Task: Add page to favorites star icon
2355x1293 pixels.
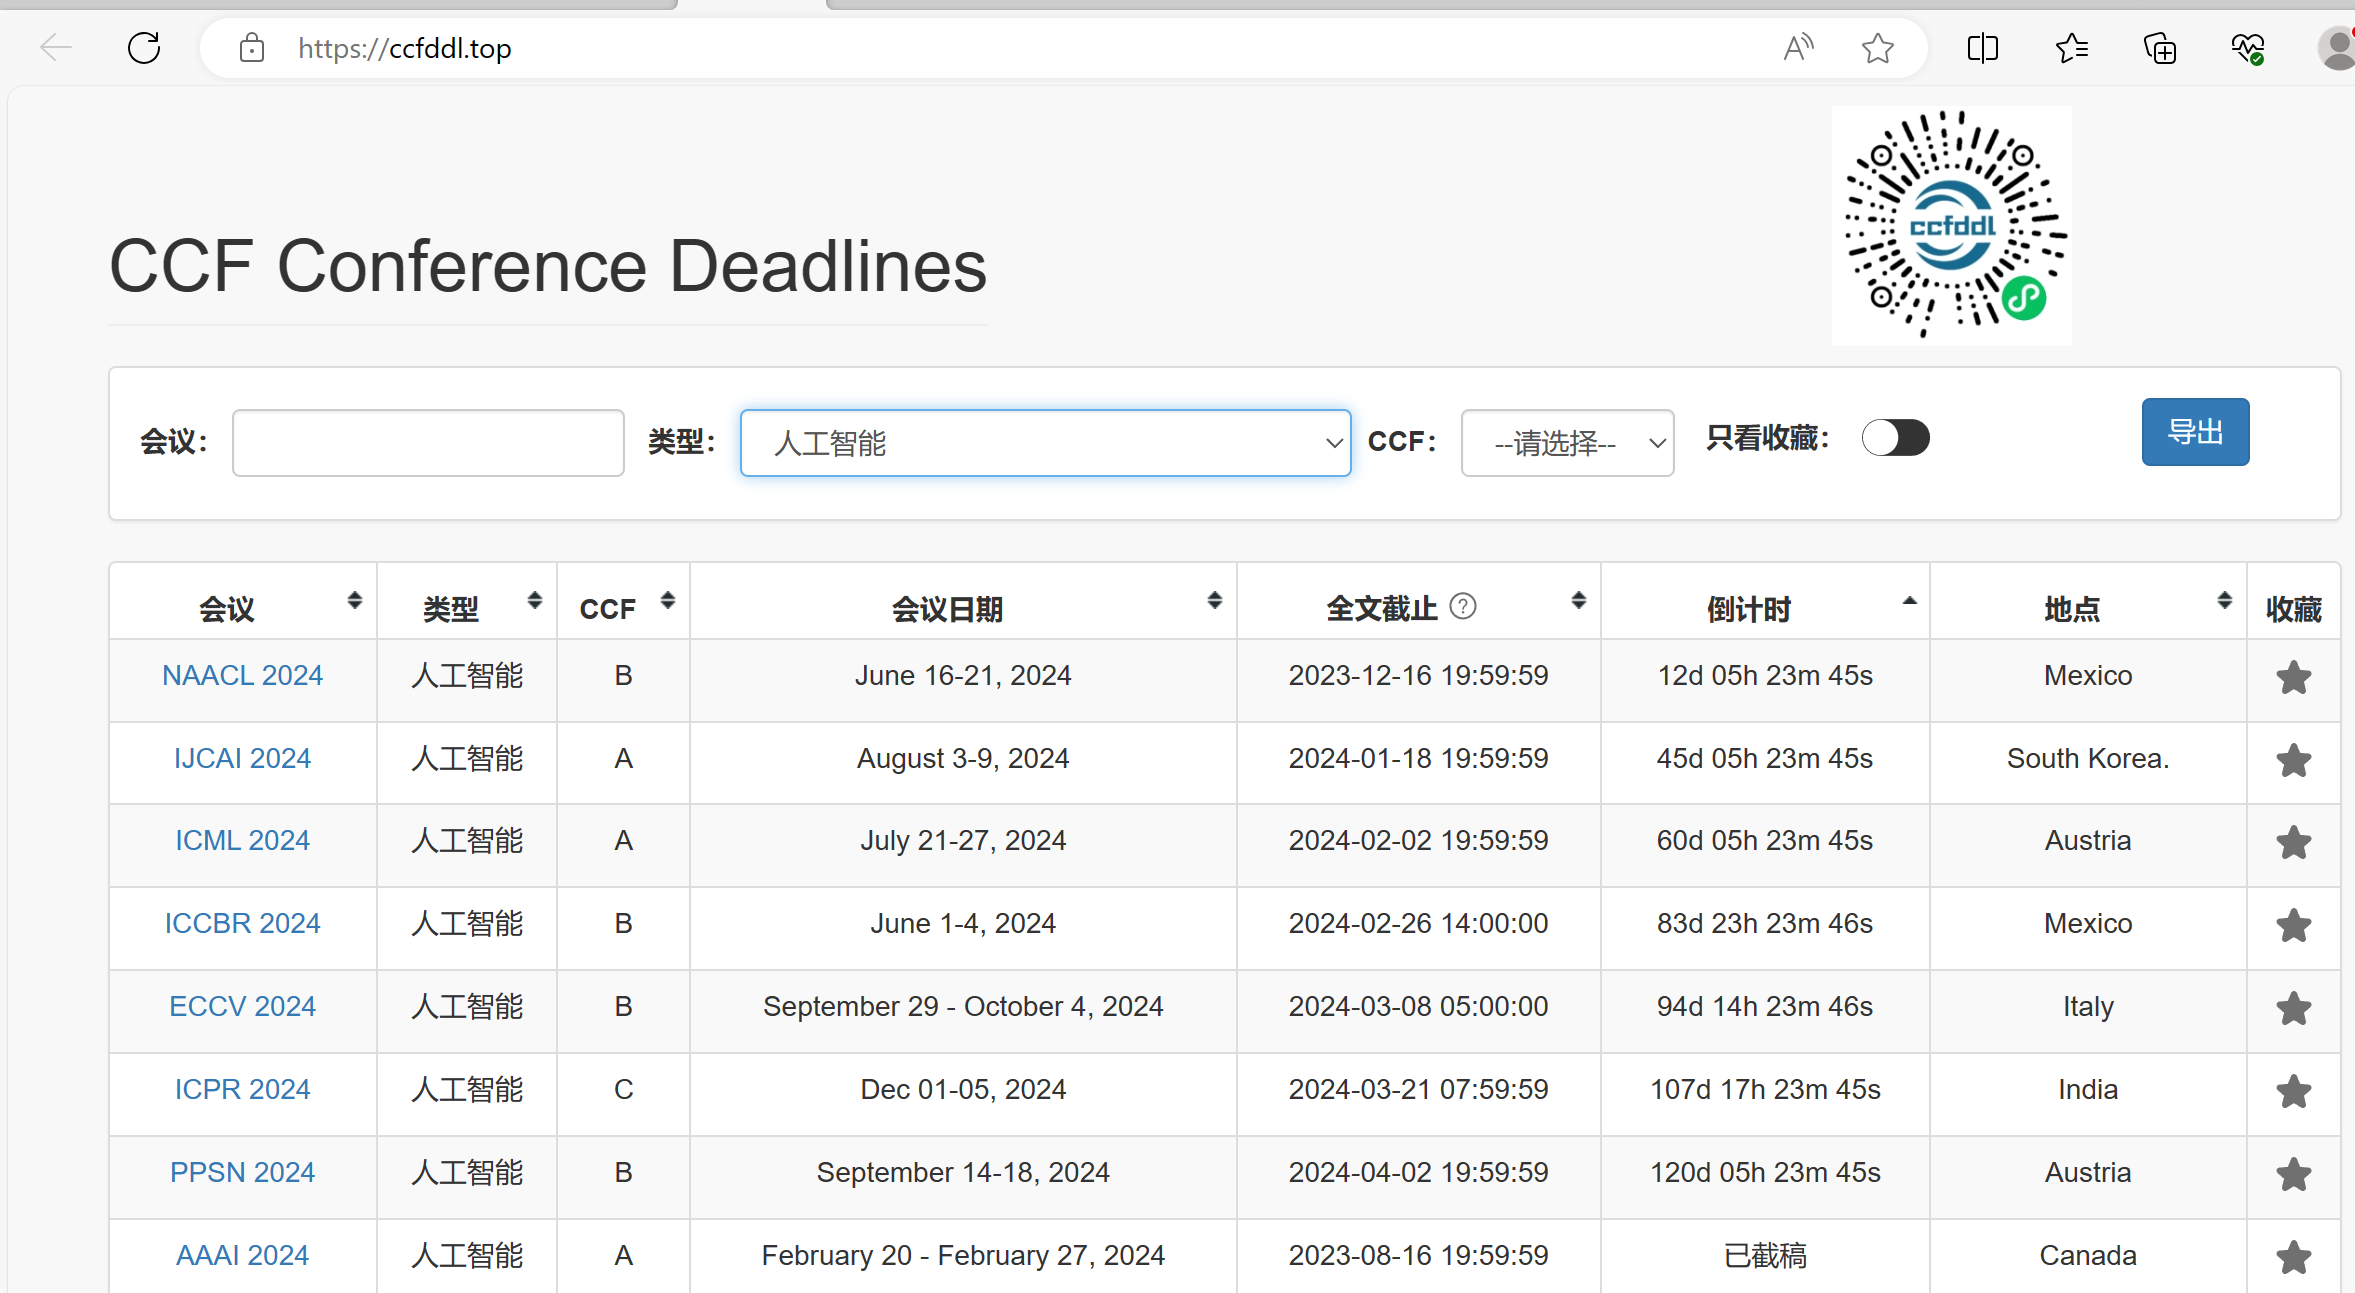Action: click(1877, 48)
